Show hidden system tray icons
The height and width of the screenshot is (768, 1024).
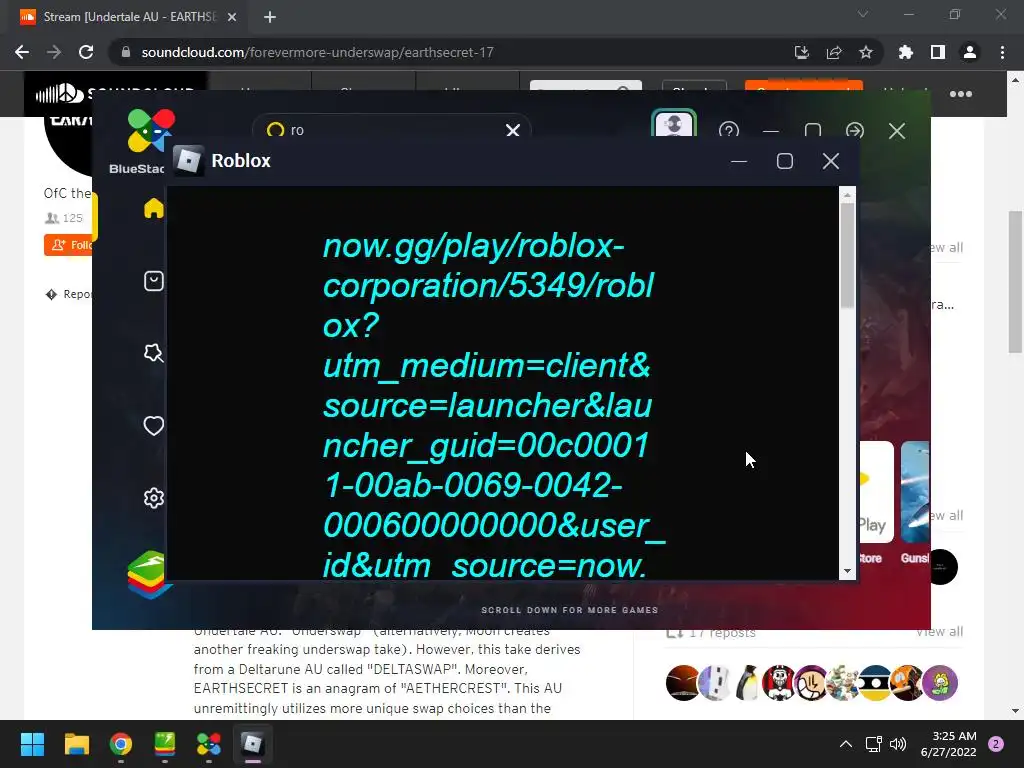pyautogui.click(x=846, y=744)
